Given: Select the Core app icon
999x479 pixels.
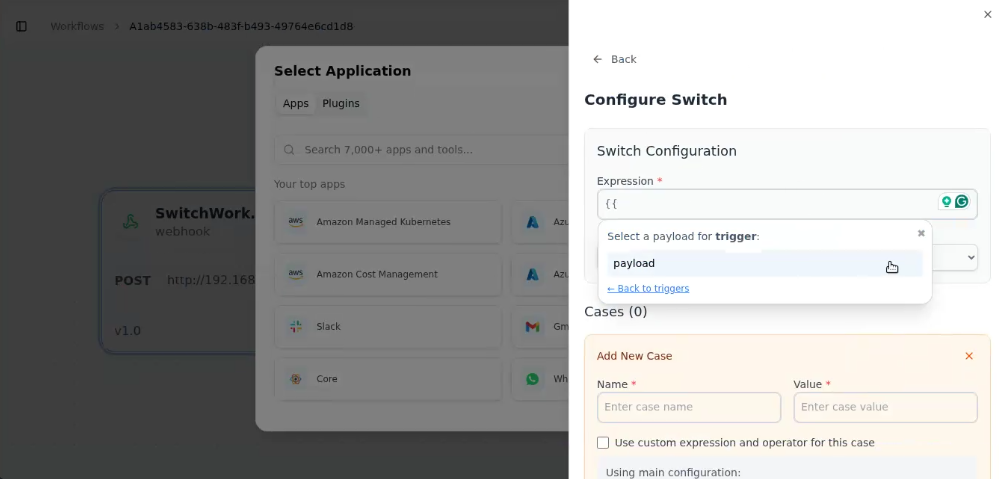Looking at the screenshot, I should pyautogui.click(x=296, y=379).
